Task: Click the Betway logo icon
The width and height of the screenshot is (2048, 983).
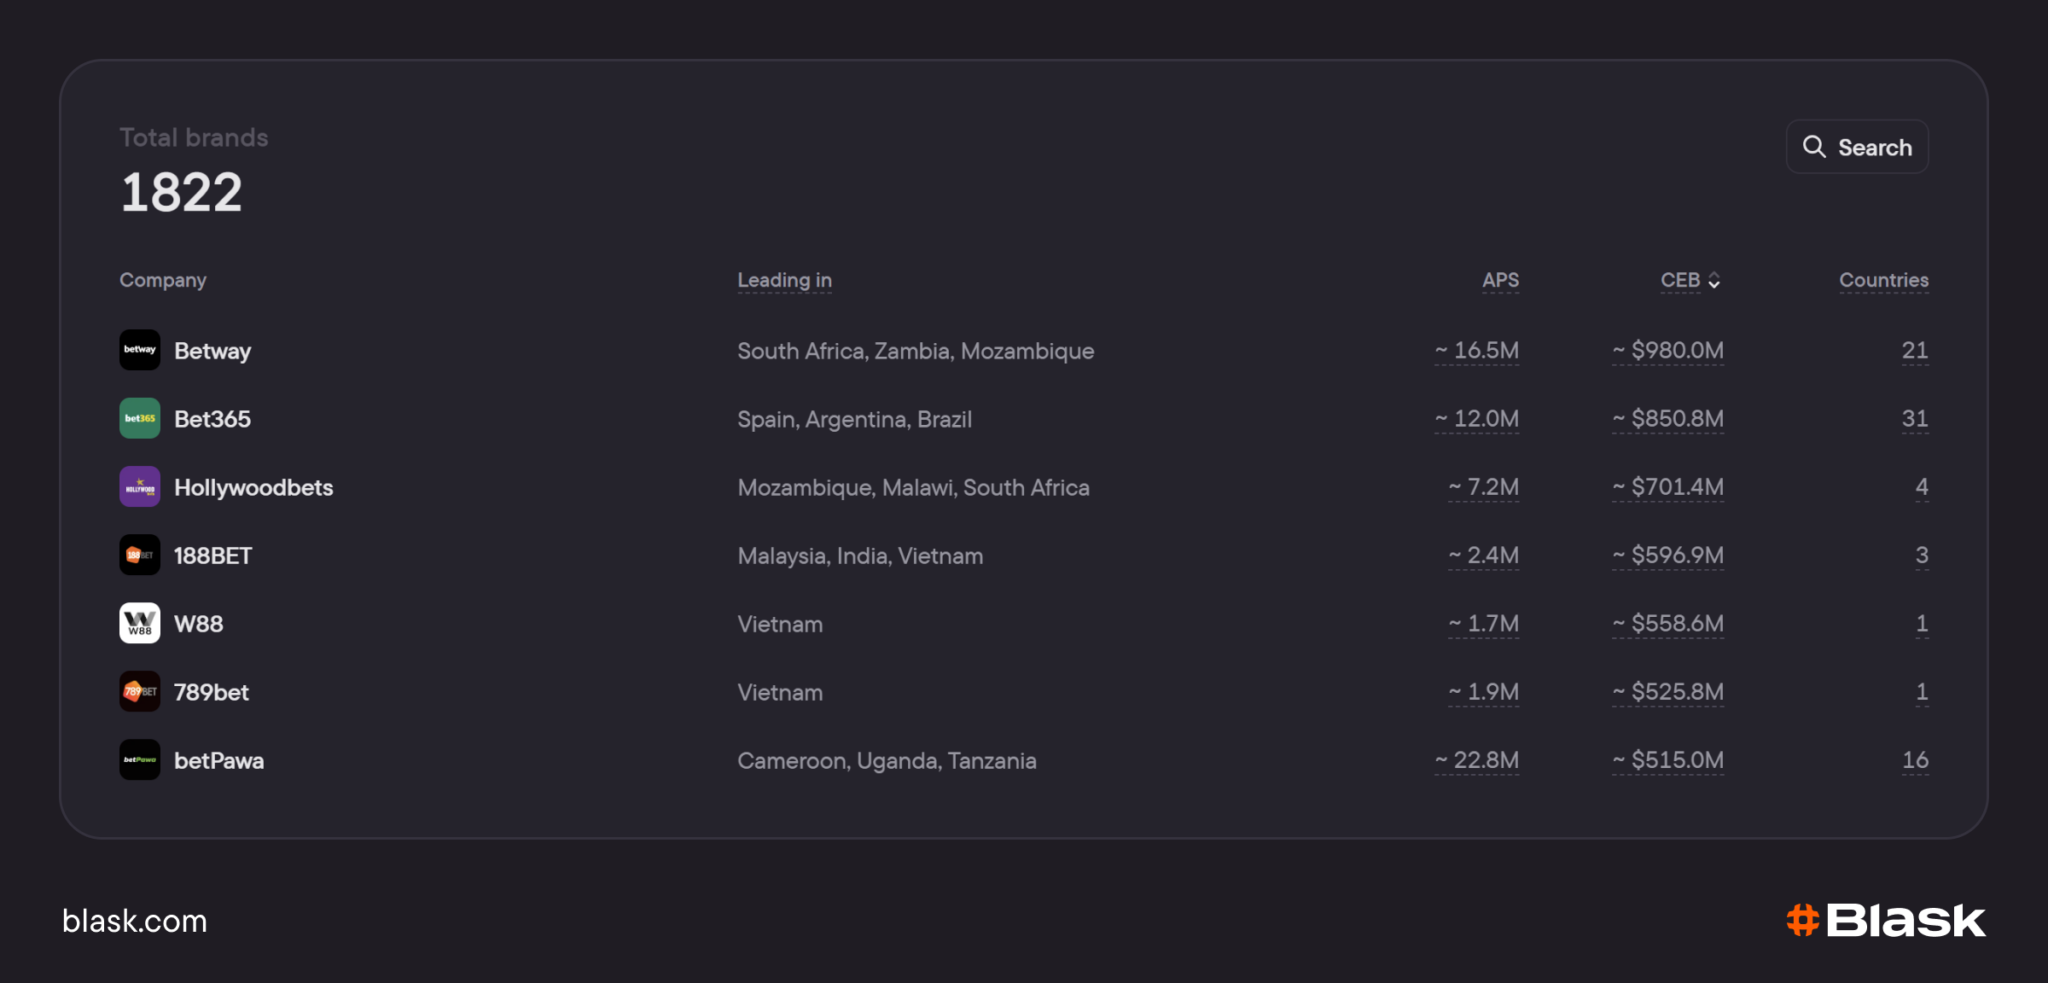Action: (x=140, y=350)
